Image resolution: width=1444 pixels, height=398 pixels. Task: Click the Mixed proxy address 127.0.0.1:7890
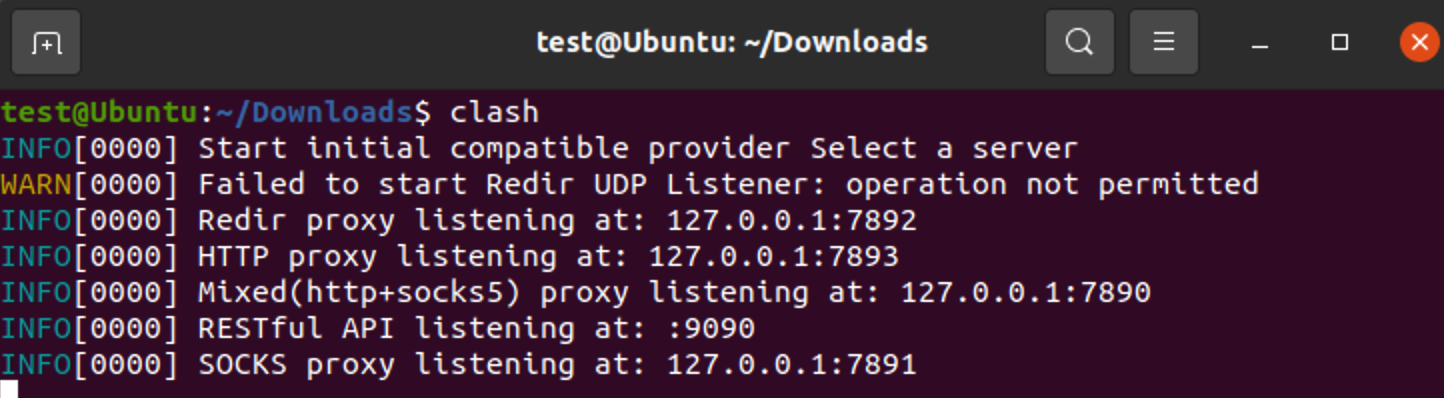[x=1026, y=292]
